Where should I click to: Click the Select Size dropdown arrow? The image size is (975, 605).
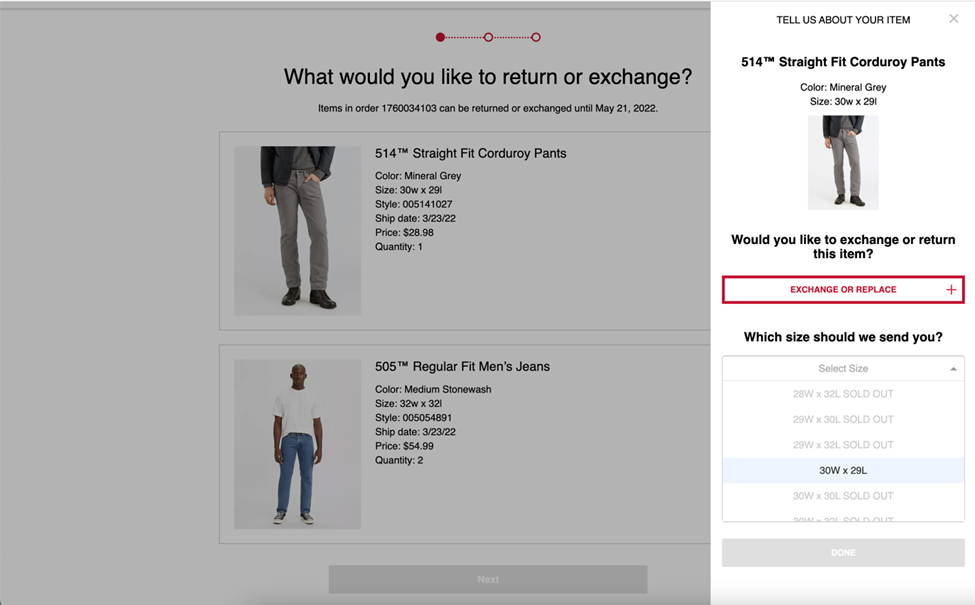tap(953, 369)
